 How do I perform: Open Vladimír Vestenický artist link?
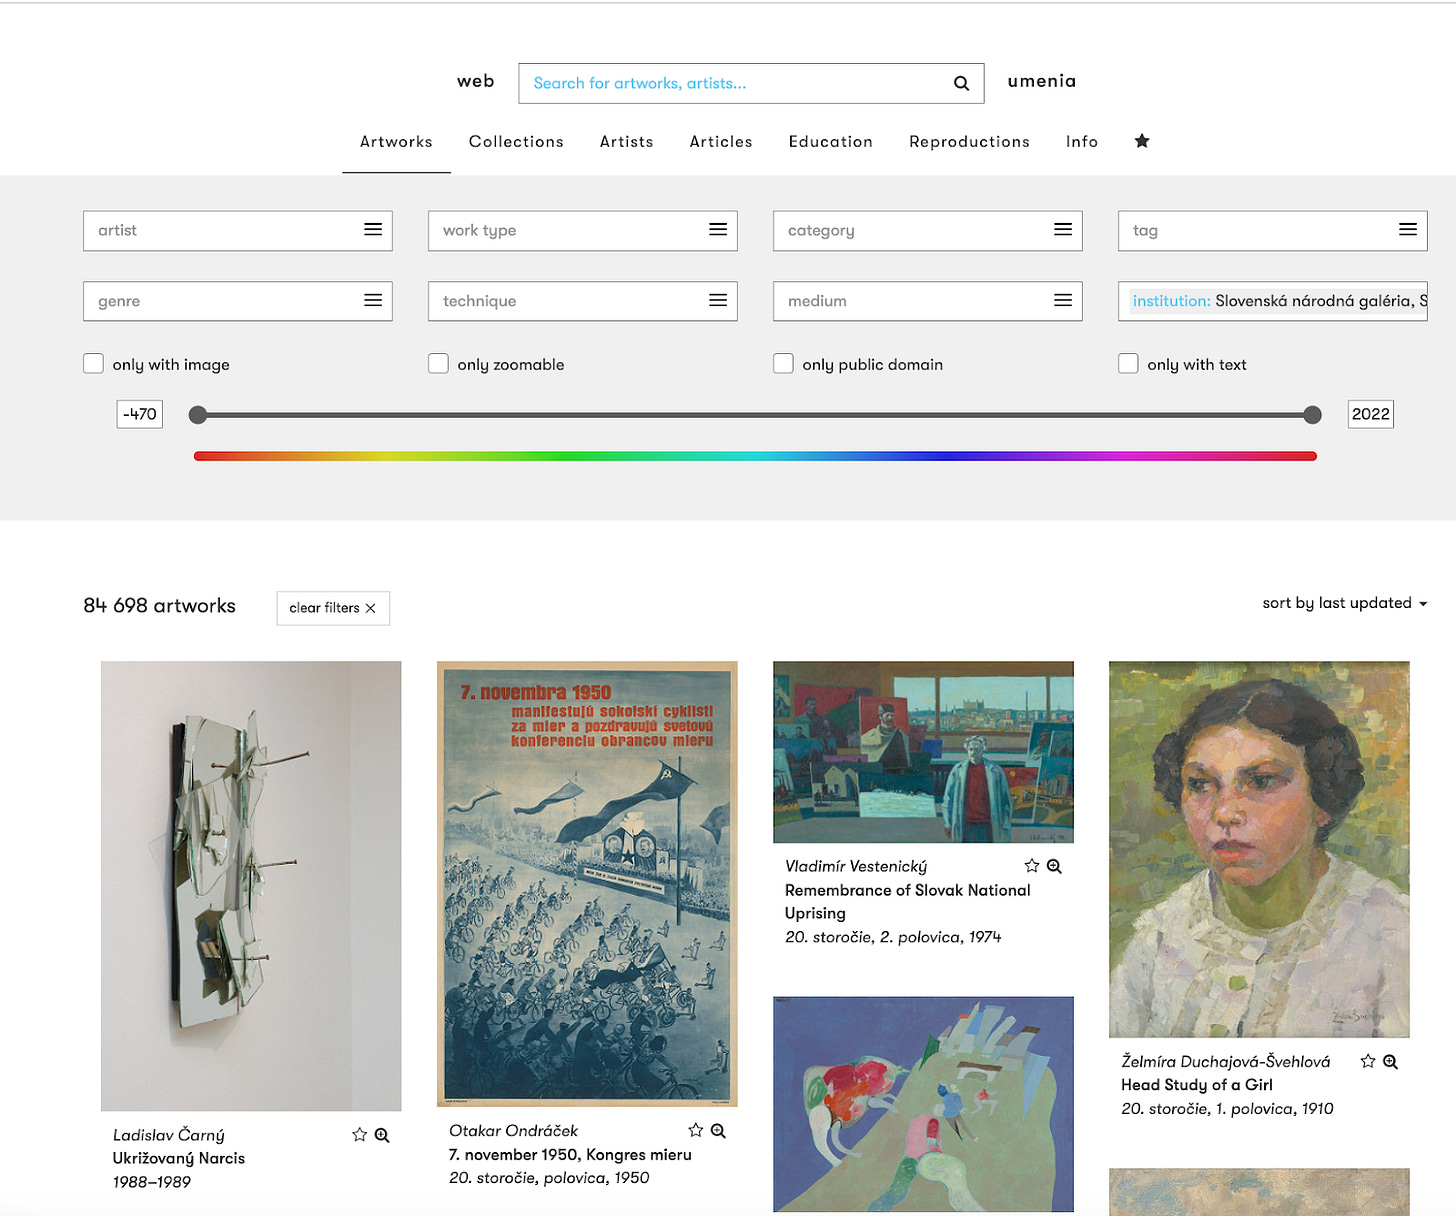click(x=856, y=866)
